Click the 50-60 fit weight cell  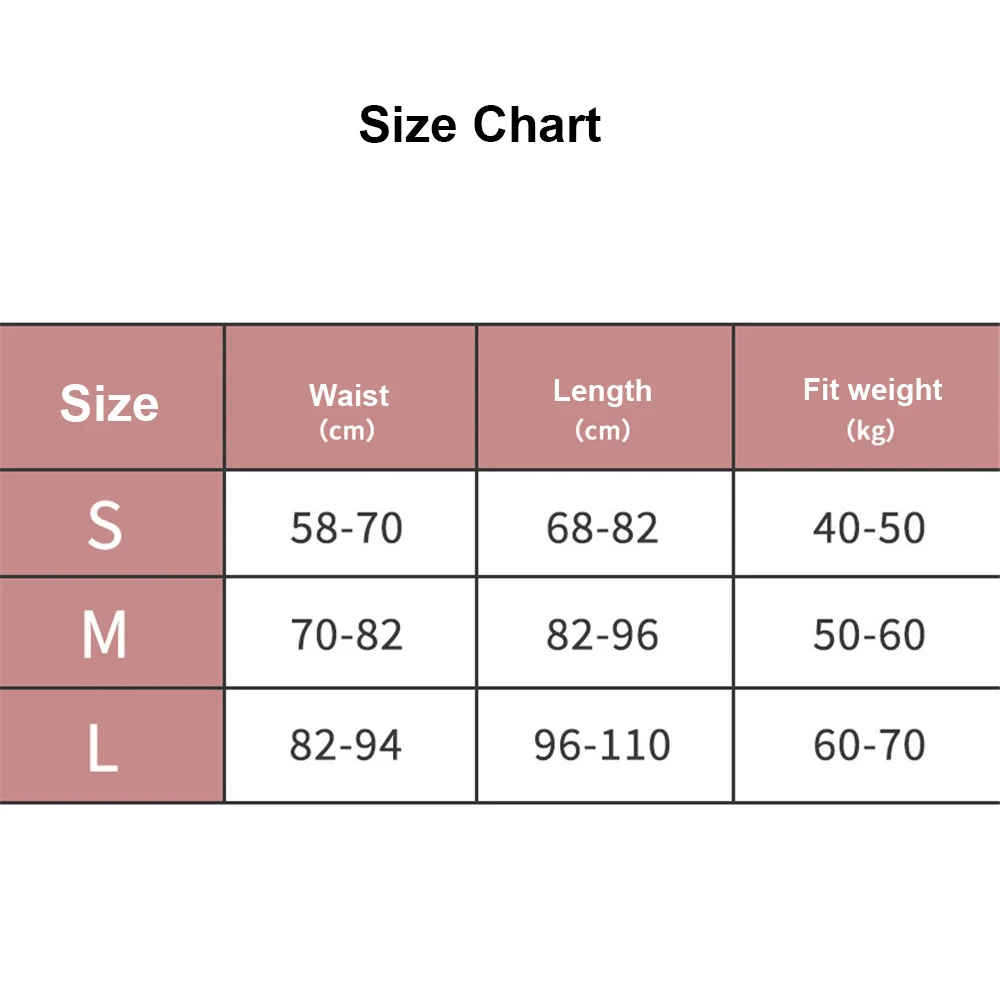point(869,635)
